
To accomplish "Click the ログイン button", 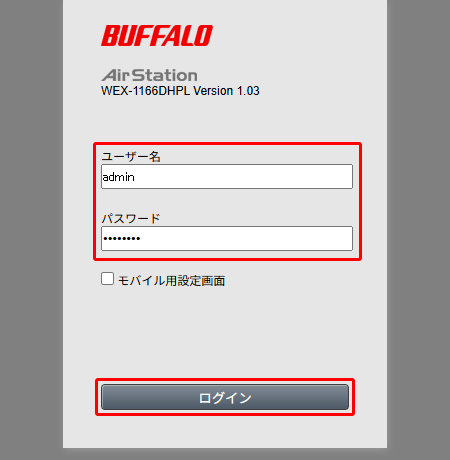I will pyautogui.click(x=225, y=397).
